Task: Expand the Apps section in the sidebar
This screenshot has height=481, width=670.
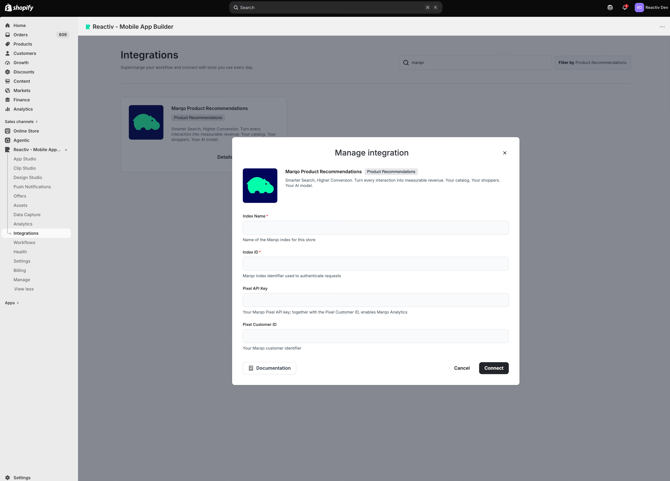Action: (x=12, y=303)
